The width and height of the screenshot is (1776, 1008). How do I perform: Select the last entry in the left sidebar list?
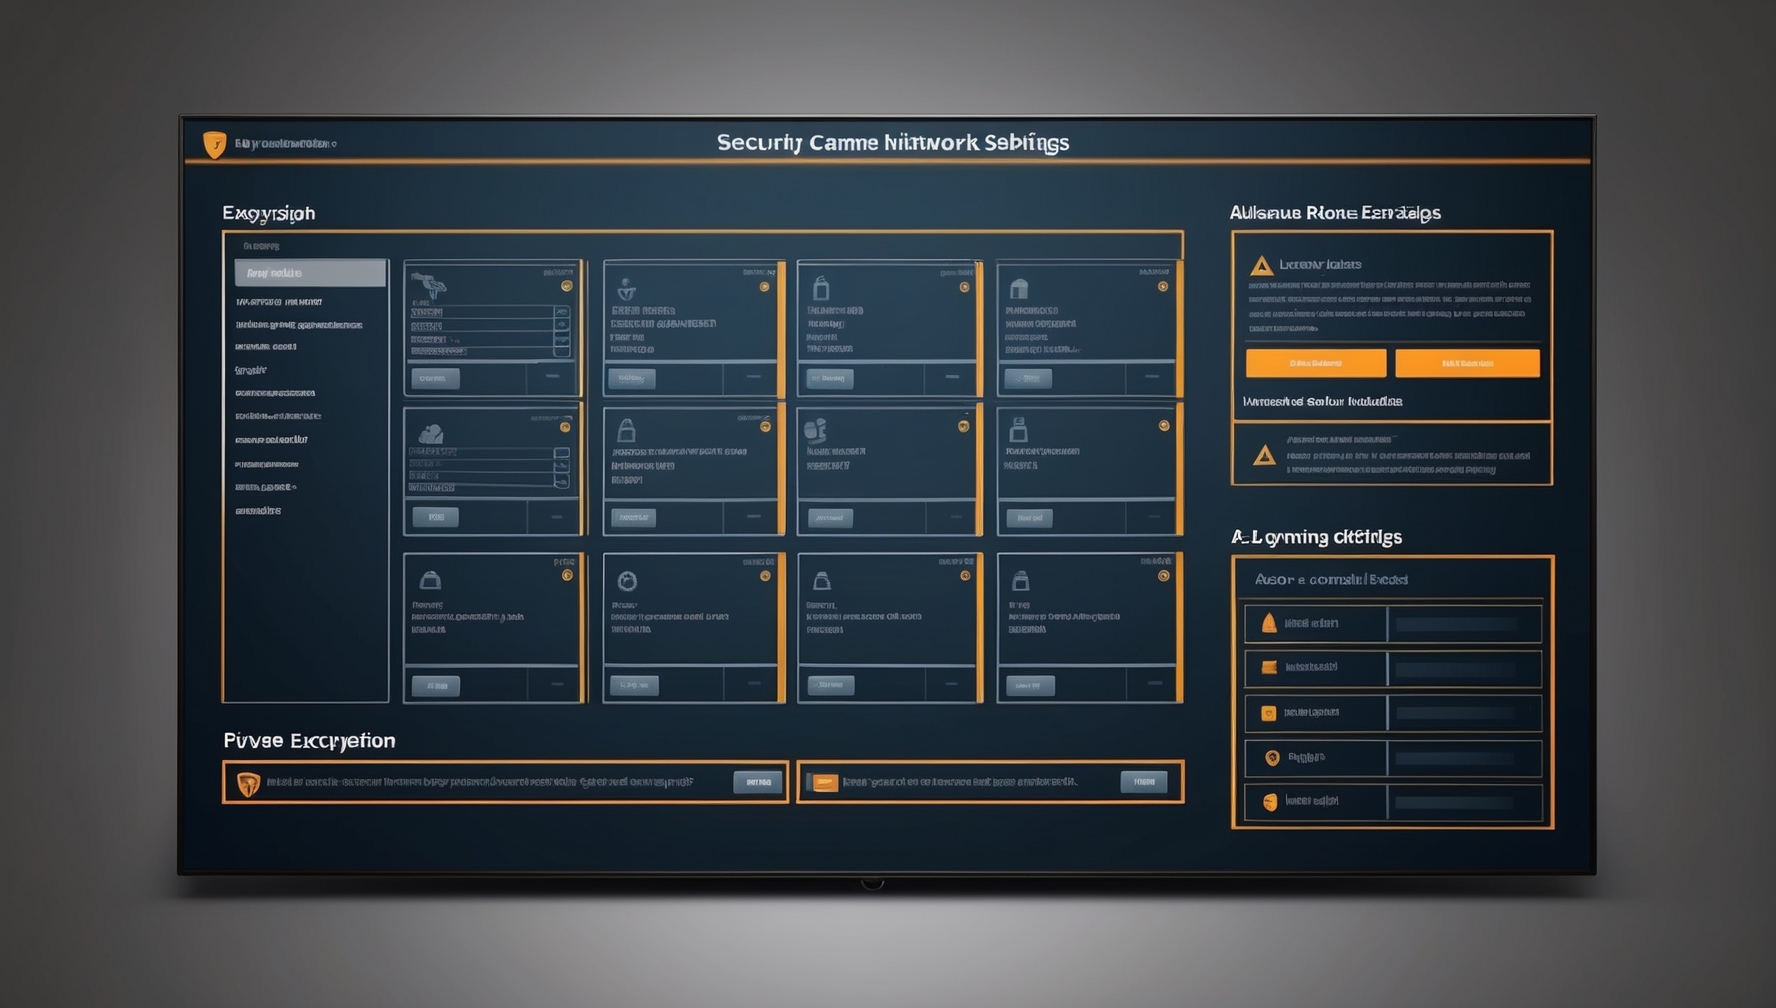(258, 511)
